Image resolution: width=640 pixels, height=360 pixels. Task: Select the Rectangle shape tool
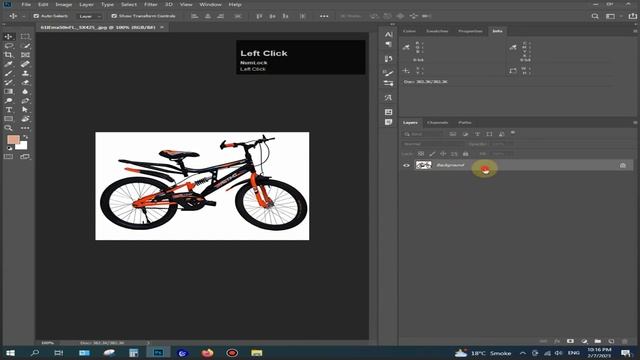click(9, 119)
